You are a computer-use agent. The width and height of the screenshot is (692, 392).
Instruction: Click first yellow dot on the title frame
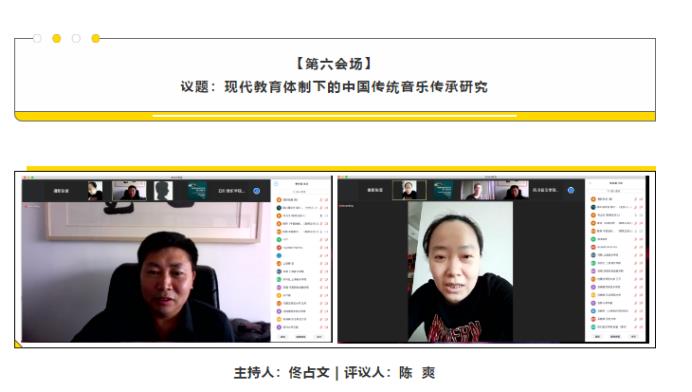point(56,38)
